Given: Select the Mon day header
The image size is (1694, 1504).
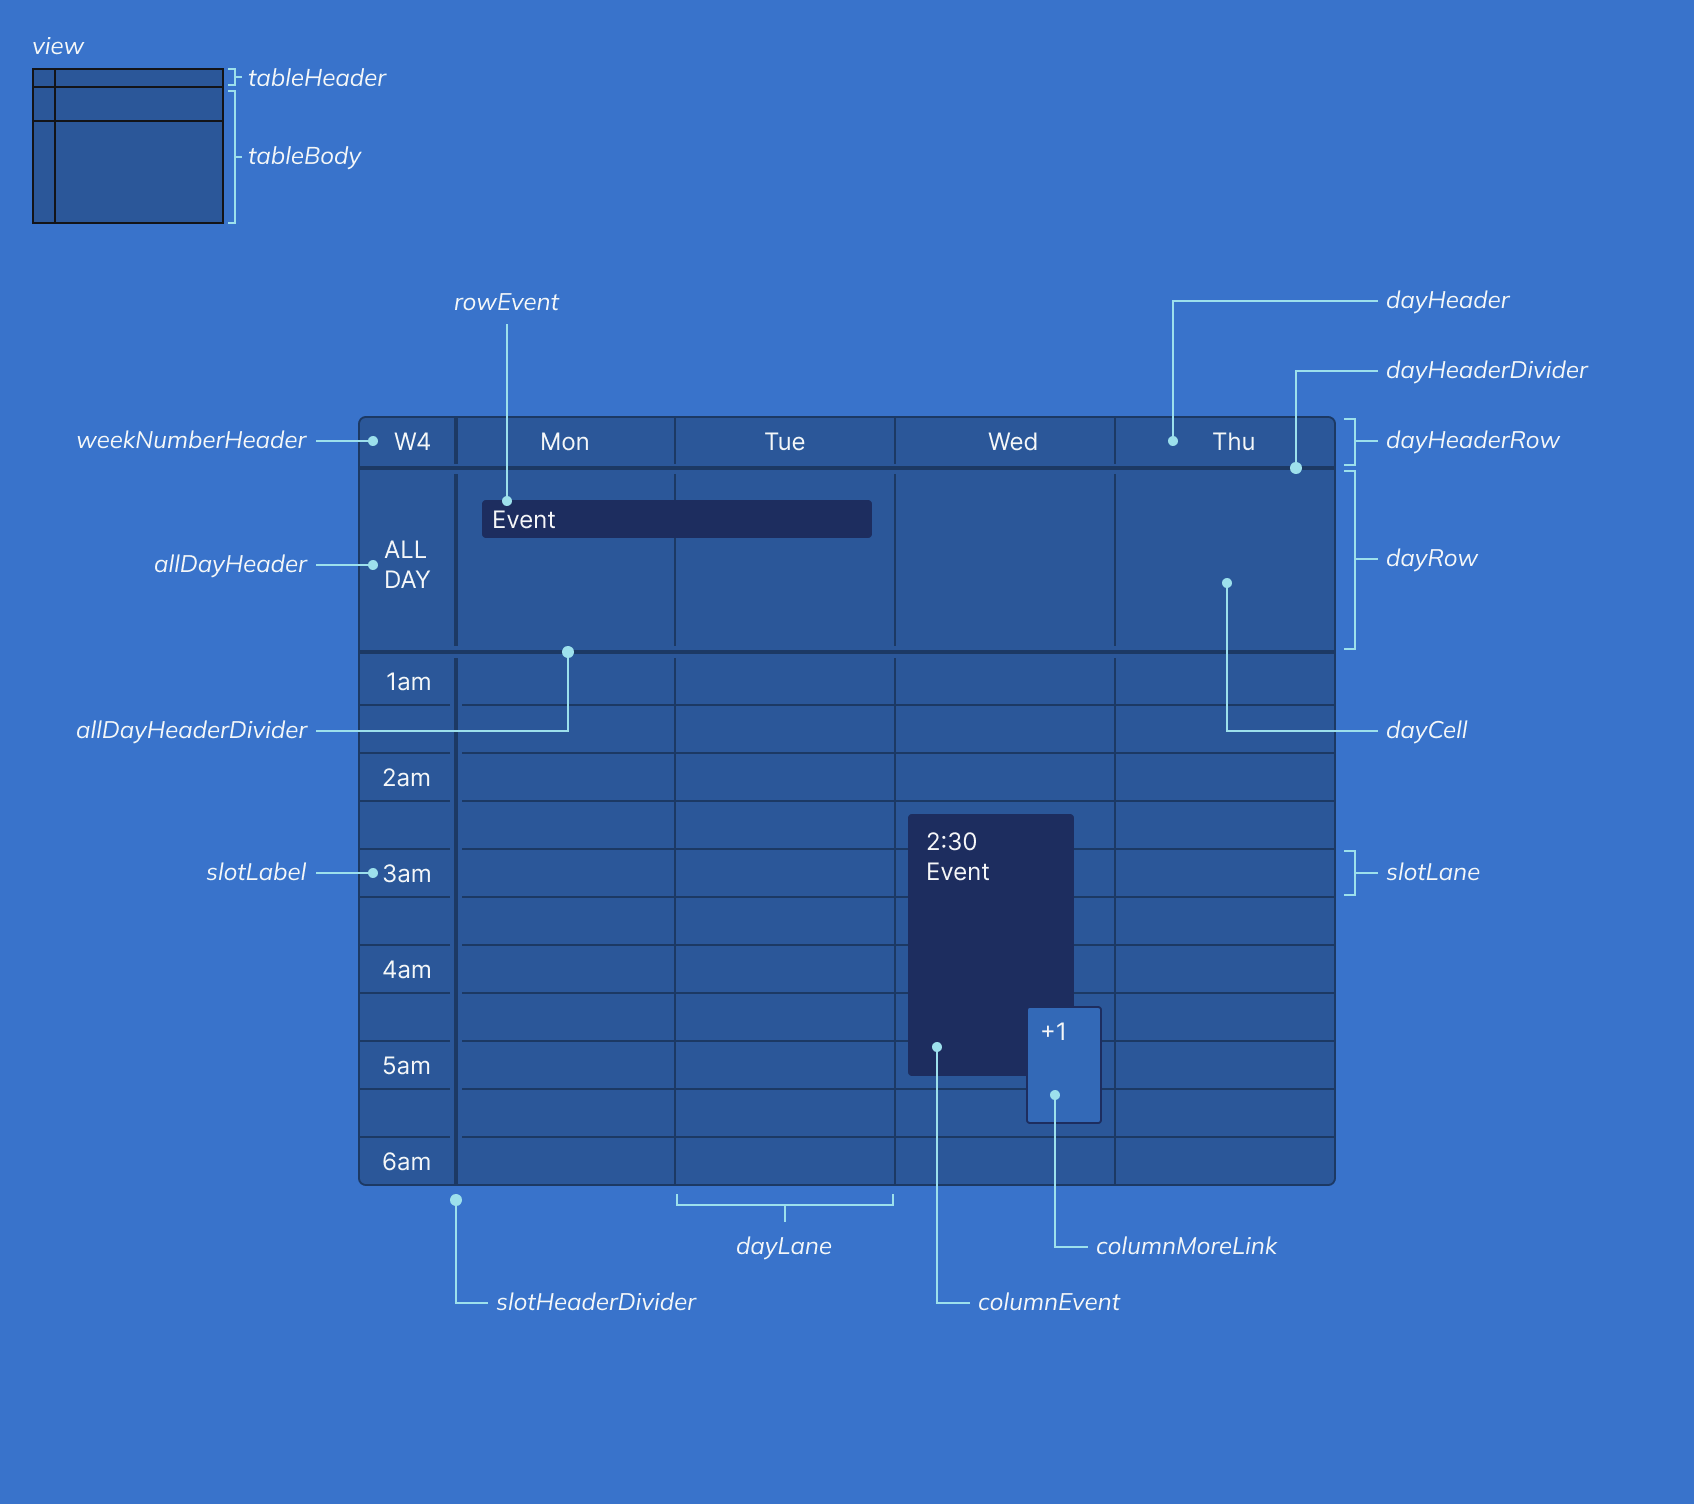Looking at the screenshot, I should (564, 441).
